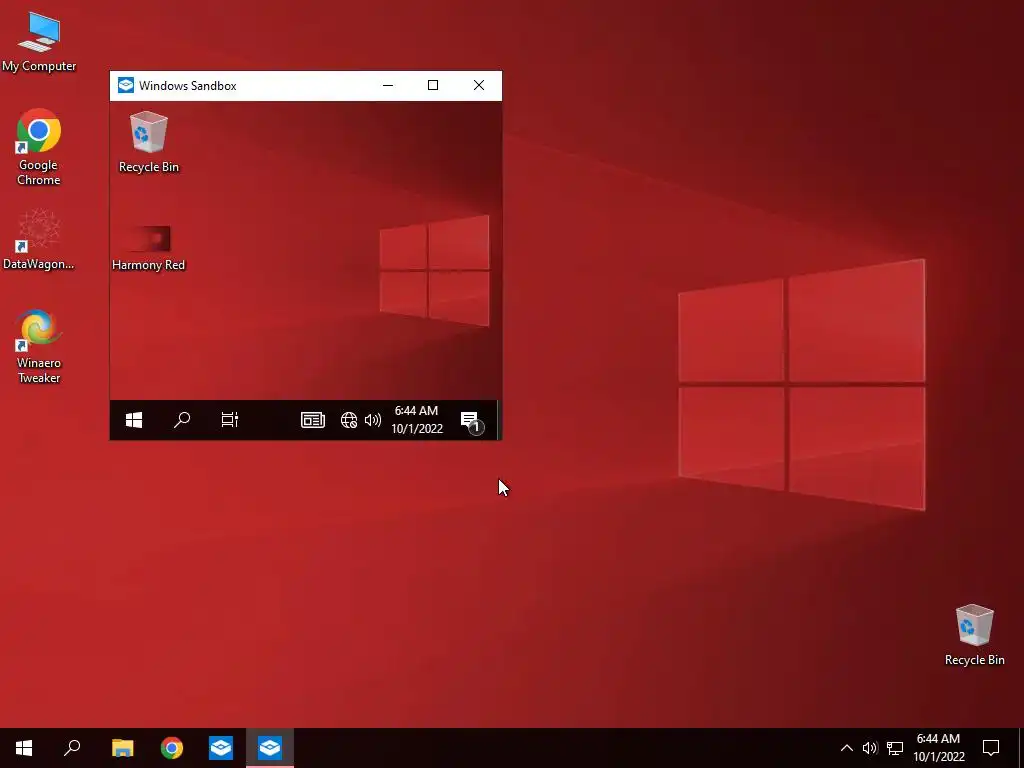The image size is (1024, 768).
Task: Open Sandbox Action Center notification icon
Action: click(472, 421)
